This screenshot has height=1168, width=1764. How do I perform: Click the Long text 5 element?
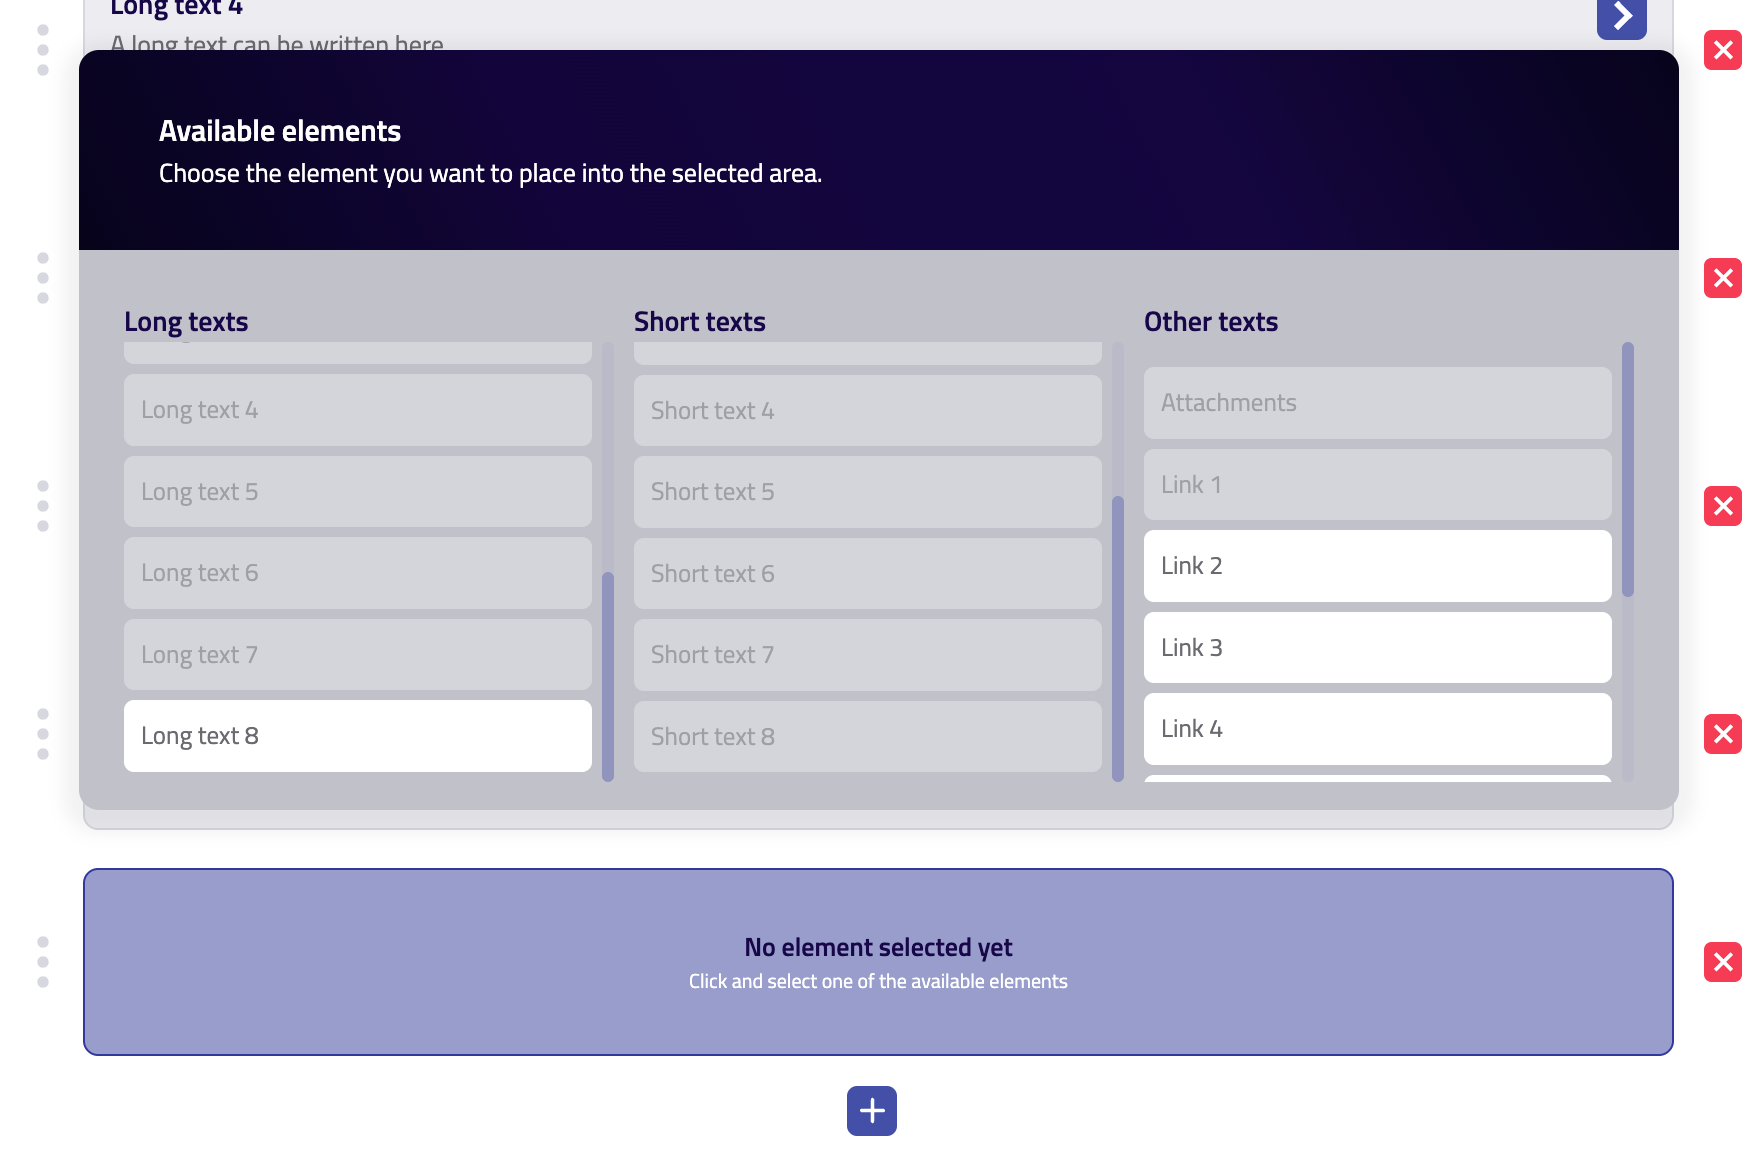click(x=357, y=492)
